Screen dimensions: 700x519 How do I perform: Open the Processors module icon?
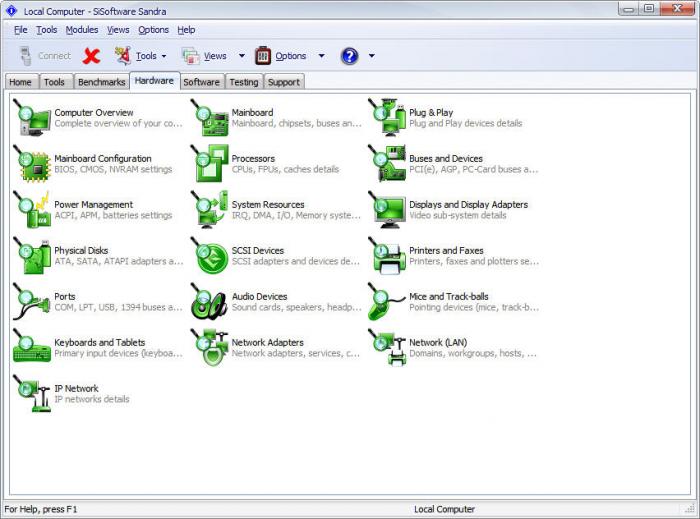pos(210,163)
